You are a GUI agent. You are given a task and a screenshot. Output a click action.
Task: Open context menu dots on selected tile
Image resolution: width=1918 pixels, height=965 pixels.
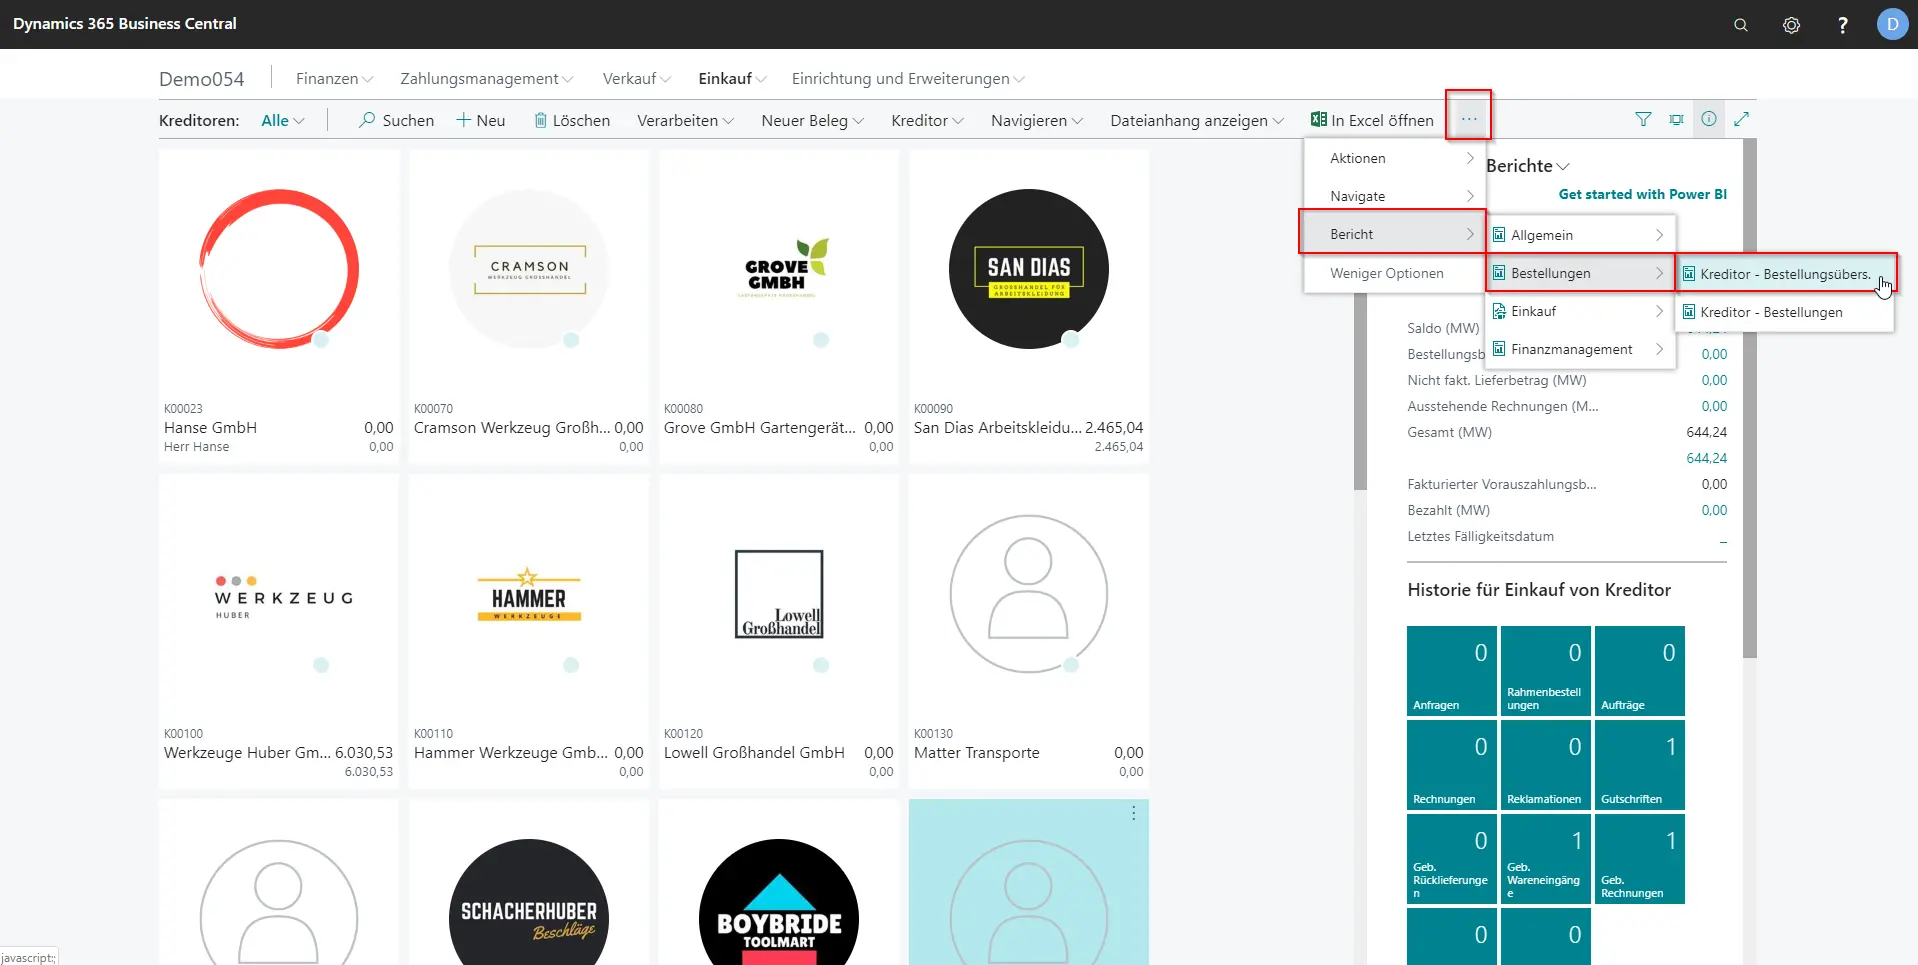(1133, 813)
